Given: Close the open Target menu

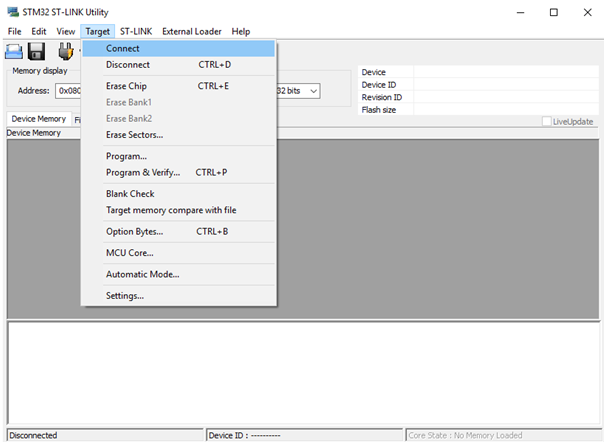Looking at the screenshot, I should click(x=98, y=31).
